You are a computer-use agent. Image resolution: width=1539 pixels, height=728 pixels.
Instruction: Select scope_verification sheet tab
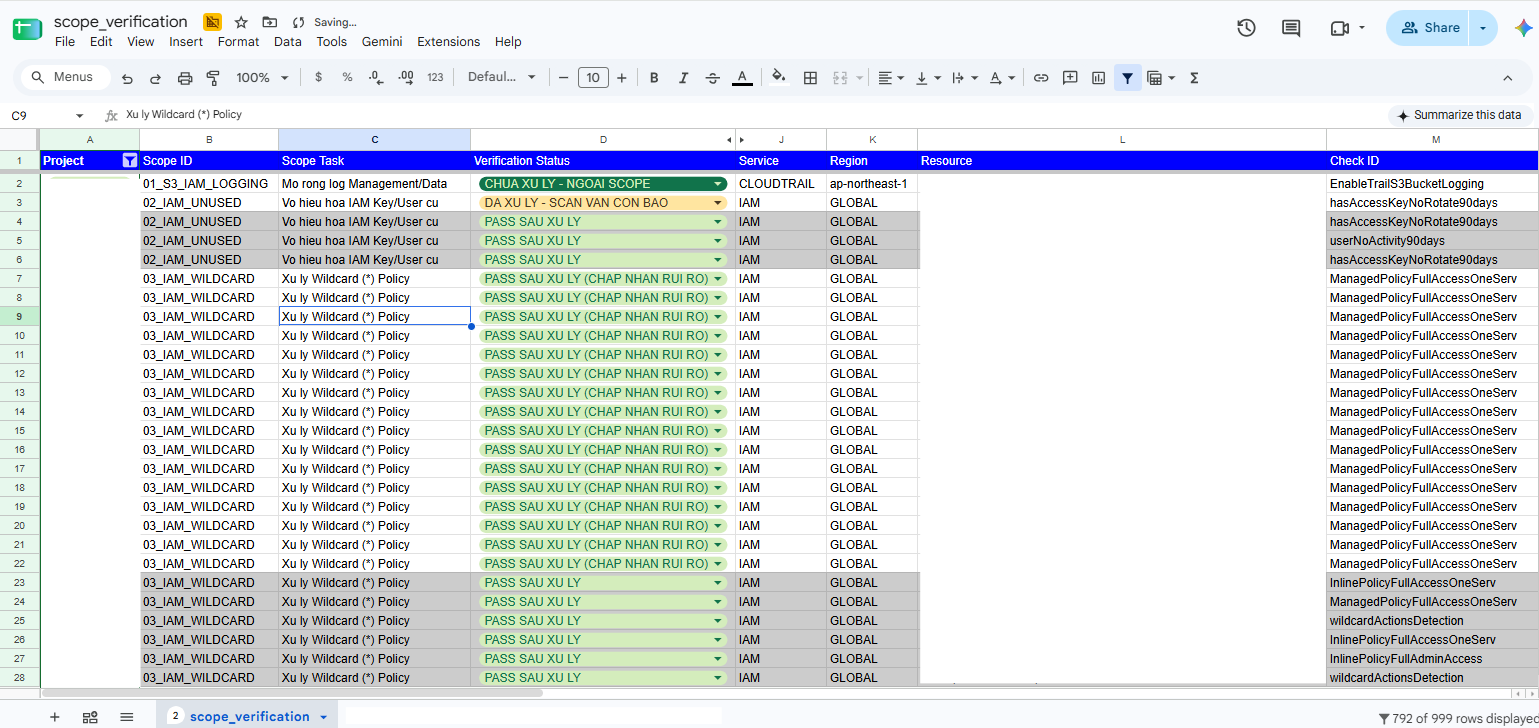coord(247,716)
